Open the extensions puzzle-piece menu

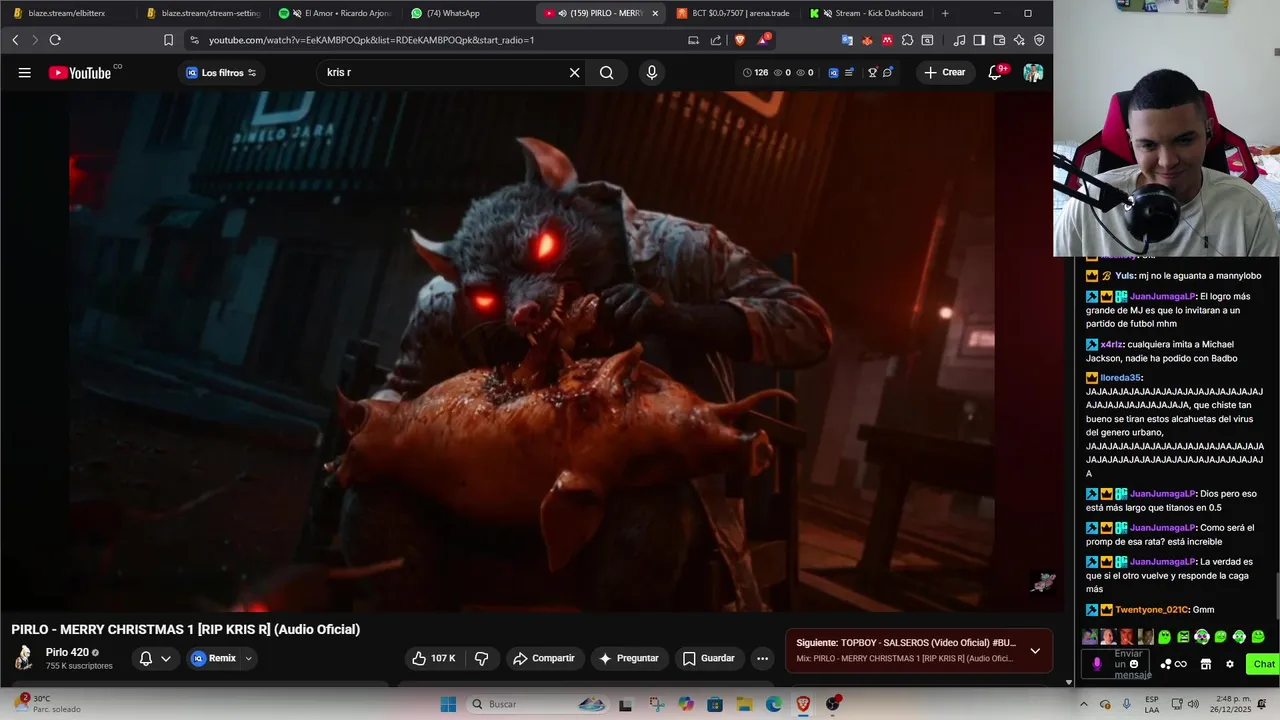(x=907, y=40)
